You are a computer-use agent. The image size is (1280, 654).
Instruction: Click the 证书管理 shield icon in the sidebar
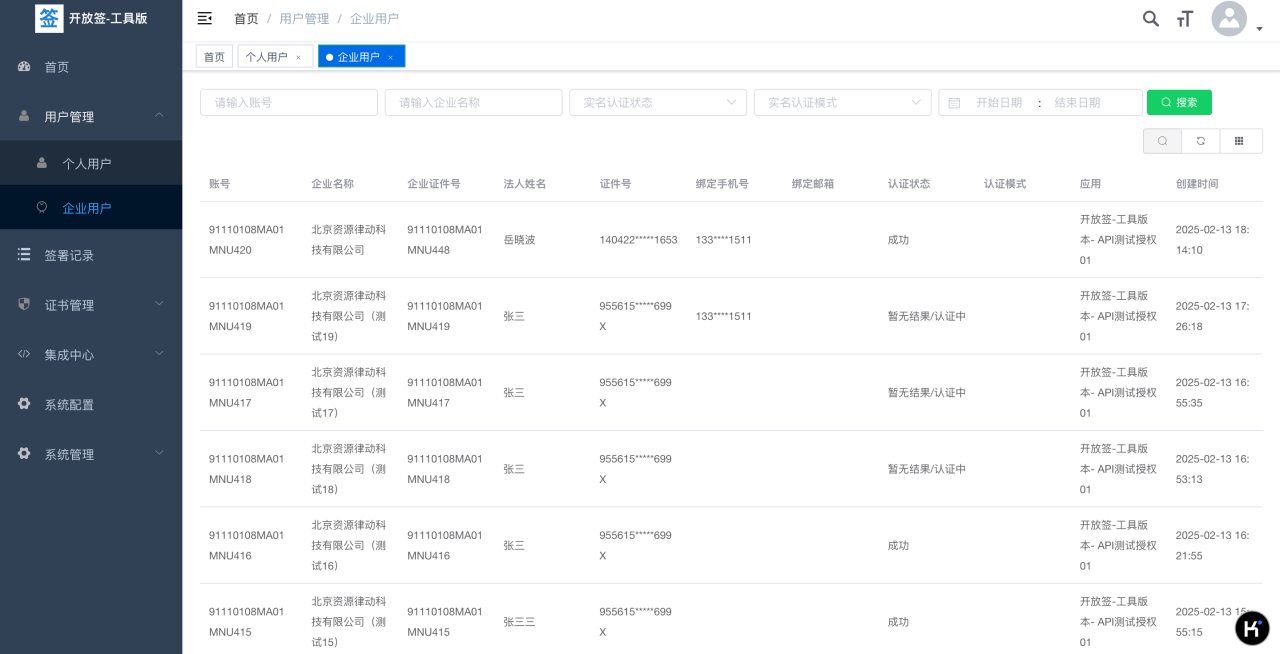pyautogui.click(x=24, y=304)
